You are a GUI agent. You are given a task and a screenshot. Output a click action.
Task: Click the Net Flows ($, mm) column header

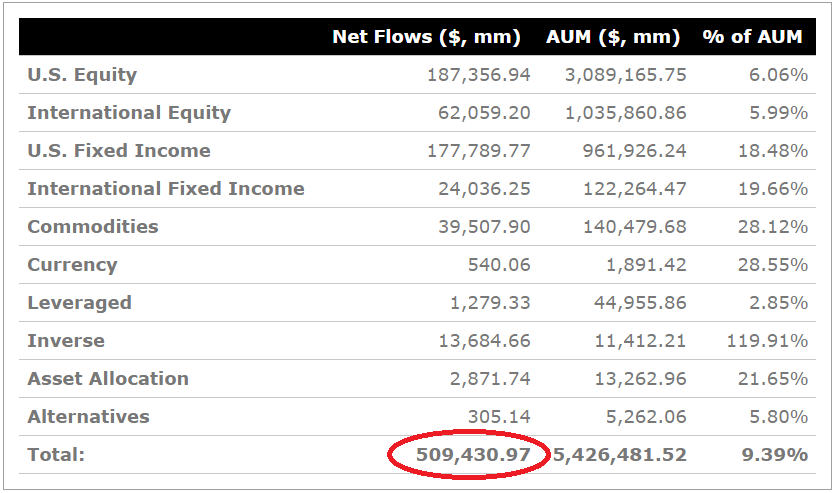pos(426,37)
